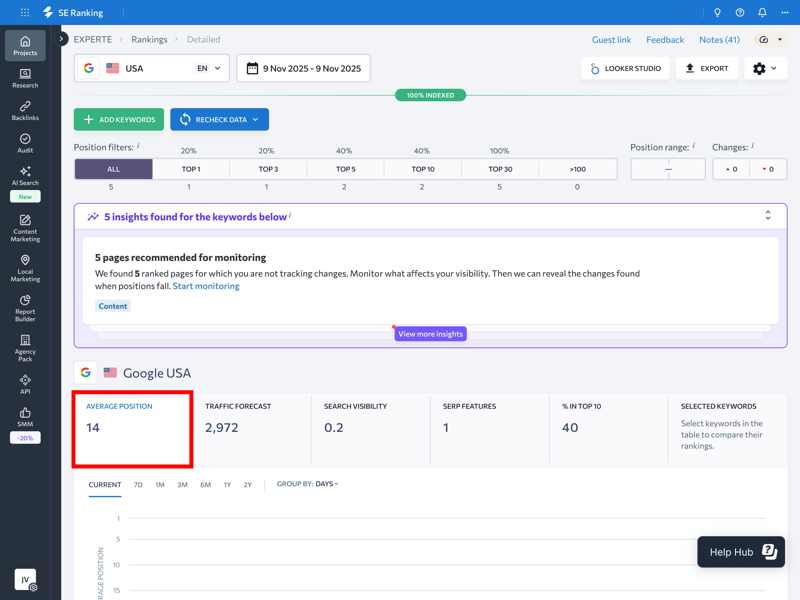Open Report Builder in the sidebar
Screen dimensions: 800x600
coord(25,306)
